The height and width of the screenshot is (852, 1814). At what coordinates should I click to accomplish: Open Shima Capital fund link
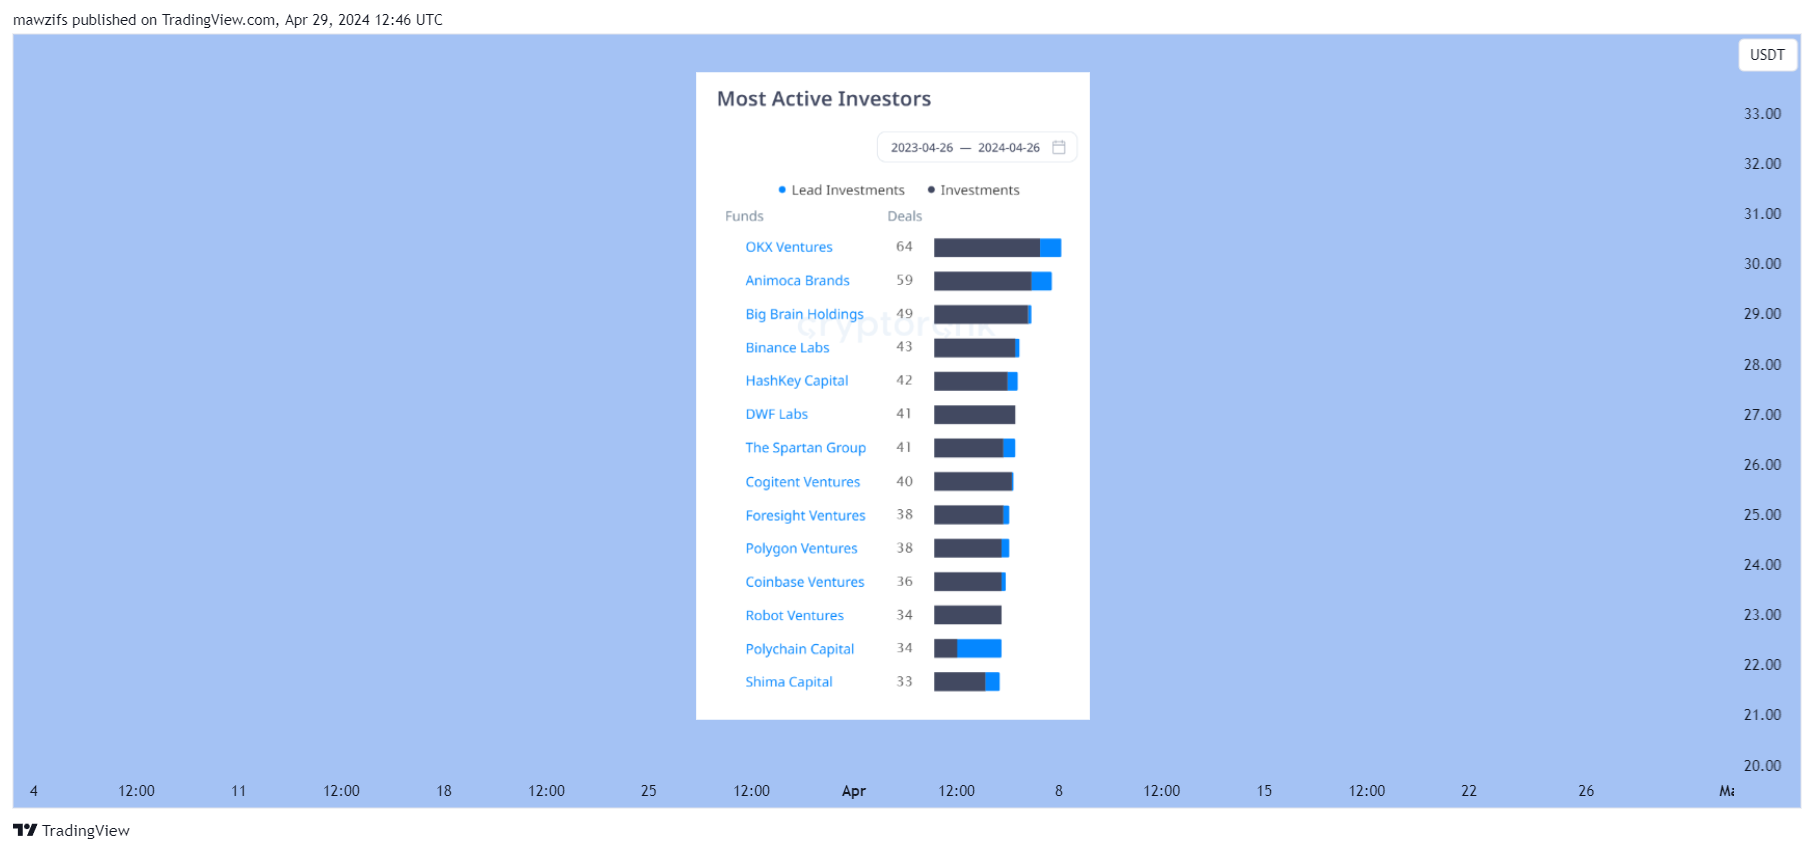click(x=788, y=682)
